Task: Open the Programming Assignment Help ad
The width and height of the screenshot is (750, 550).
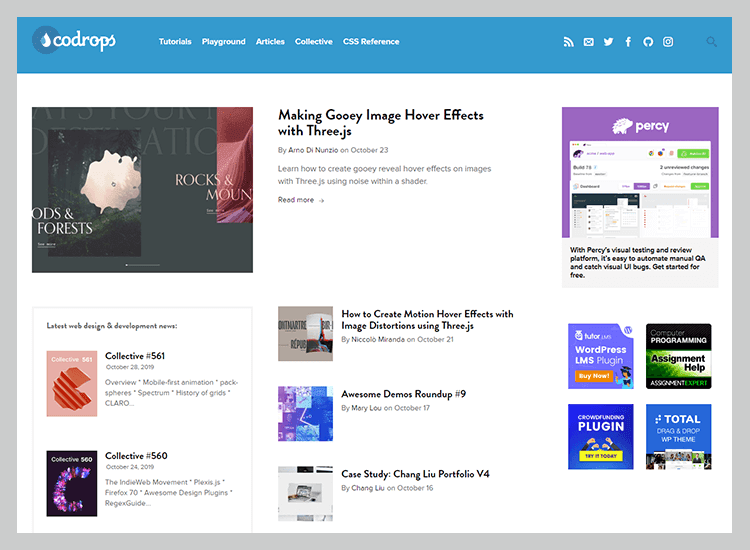Action: point(678,356)
